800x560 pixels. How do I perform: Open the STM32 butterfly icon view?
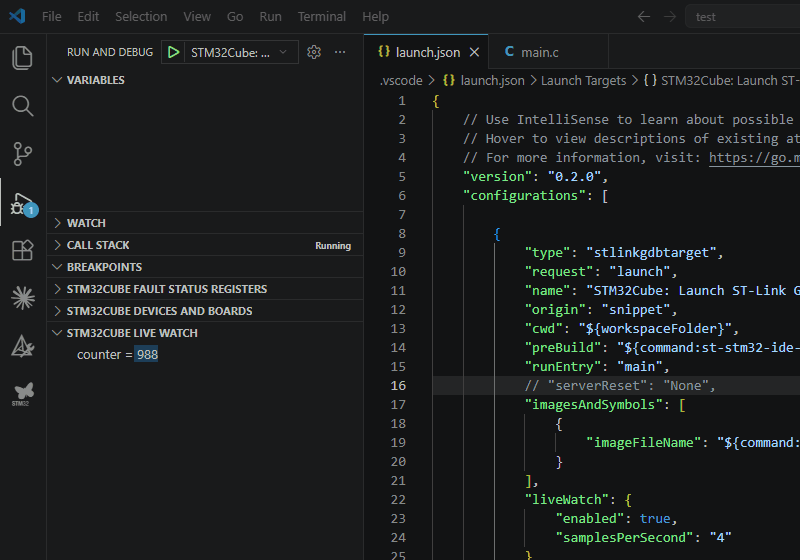click(22, 393)
